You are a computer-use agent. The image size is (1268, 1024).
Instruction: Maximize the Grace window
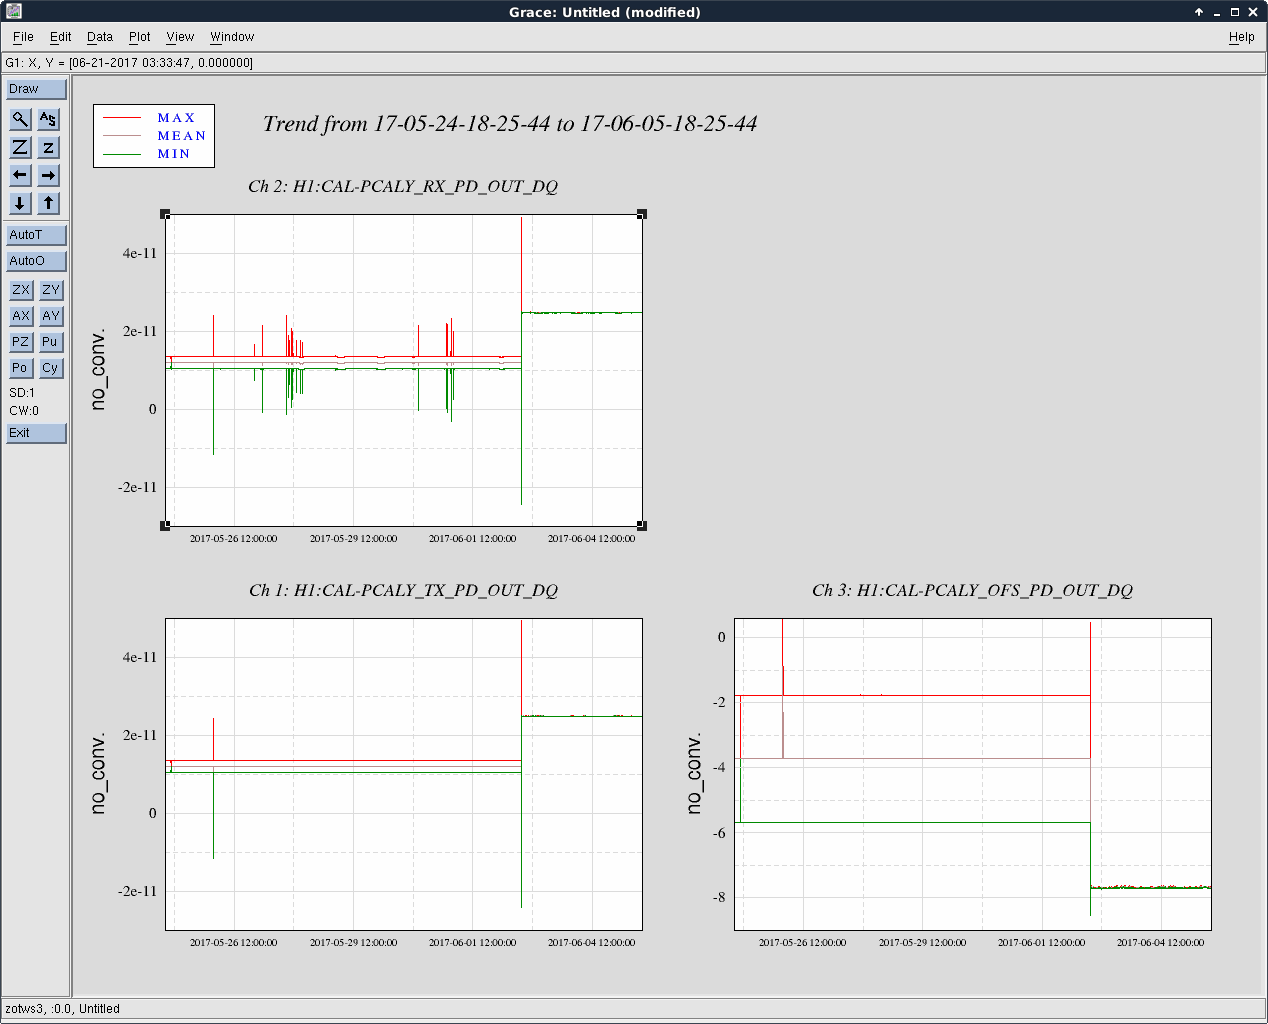tap(1235, 12)
